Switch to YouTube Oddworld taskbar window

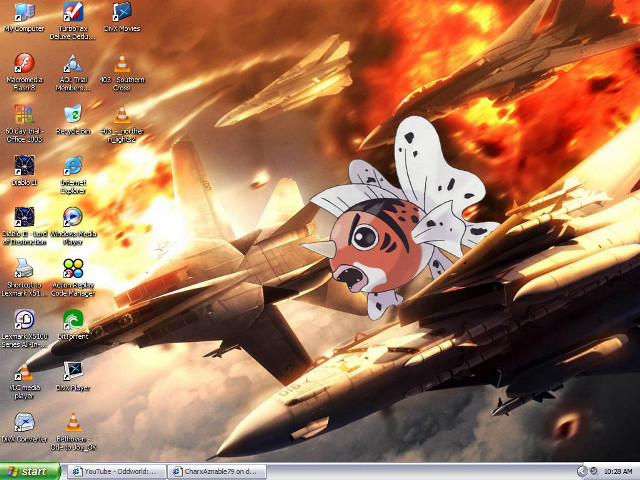click(x=117, y=471)
